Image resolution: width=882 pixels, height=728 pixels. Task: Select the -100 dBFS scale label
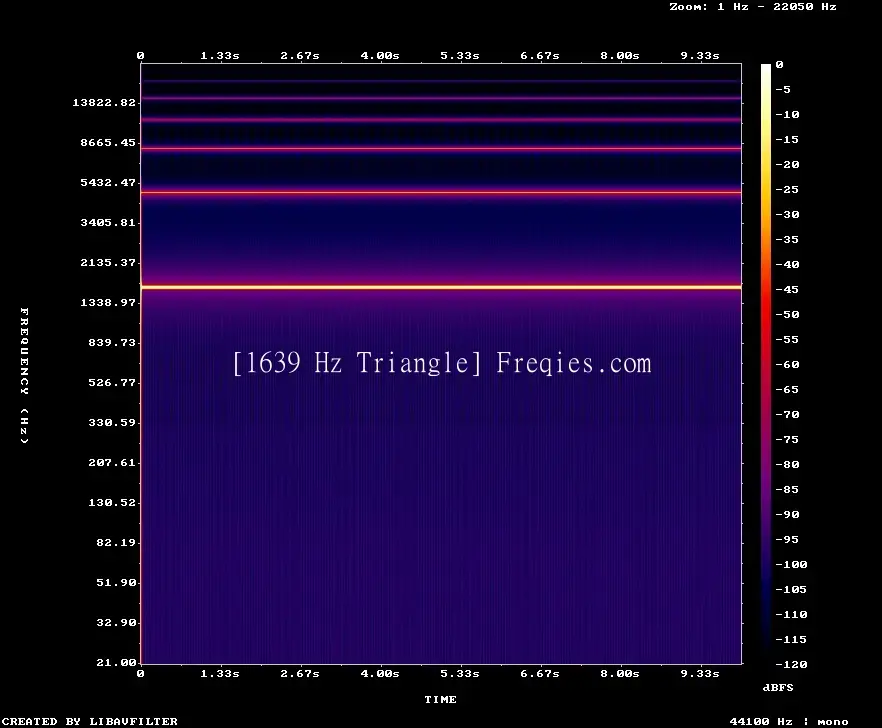[791, 564]
